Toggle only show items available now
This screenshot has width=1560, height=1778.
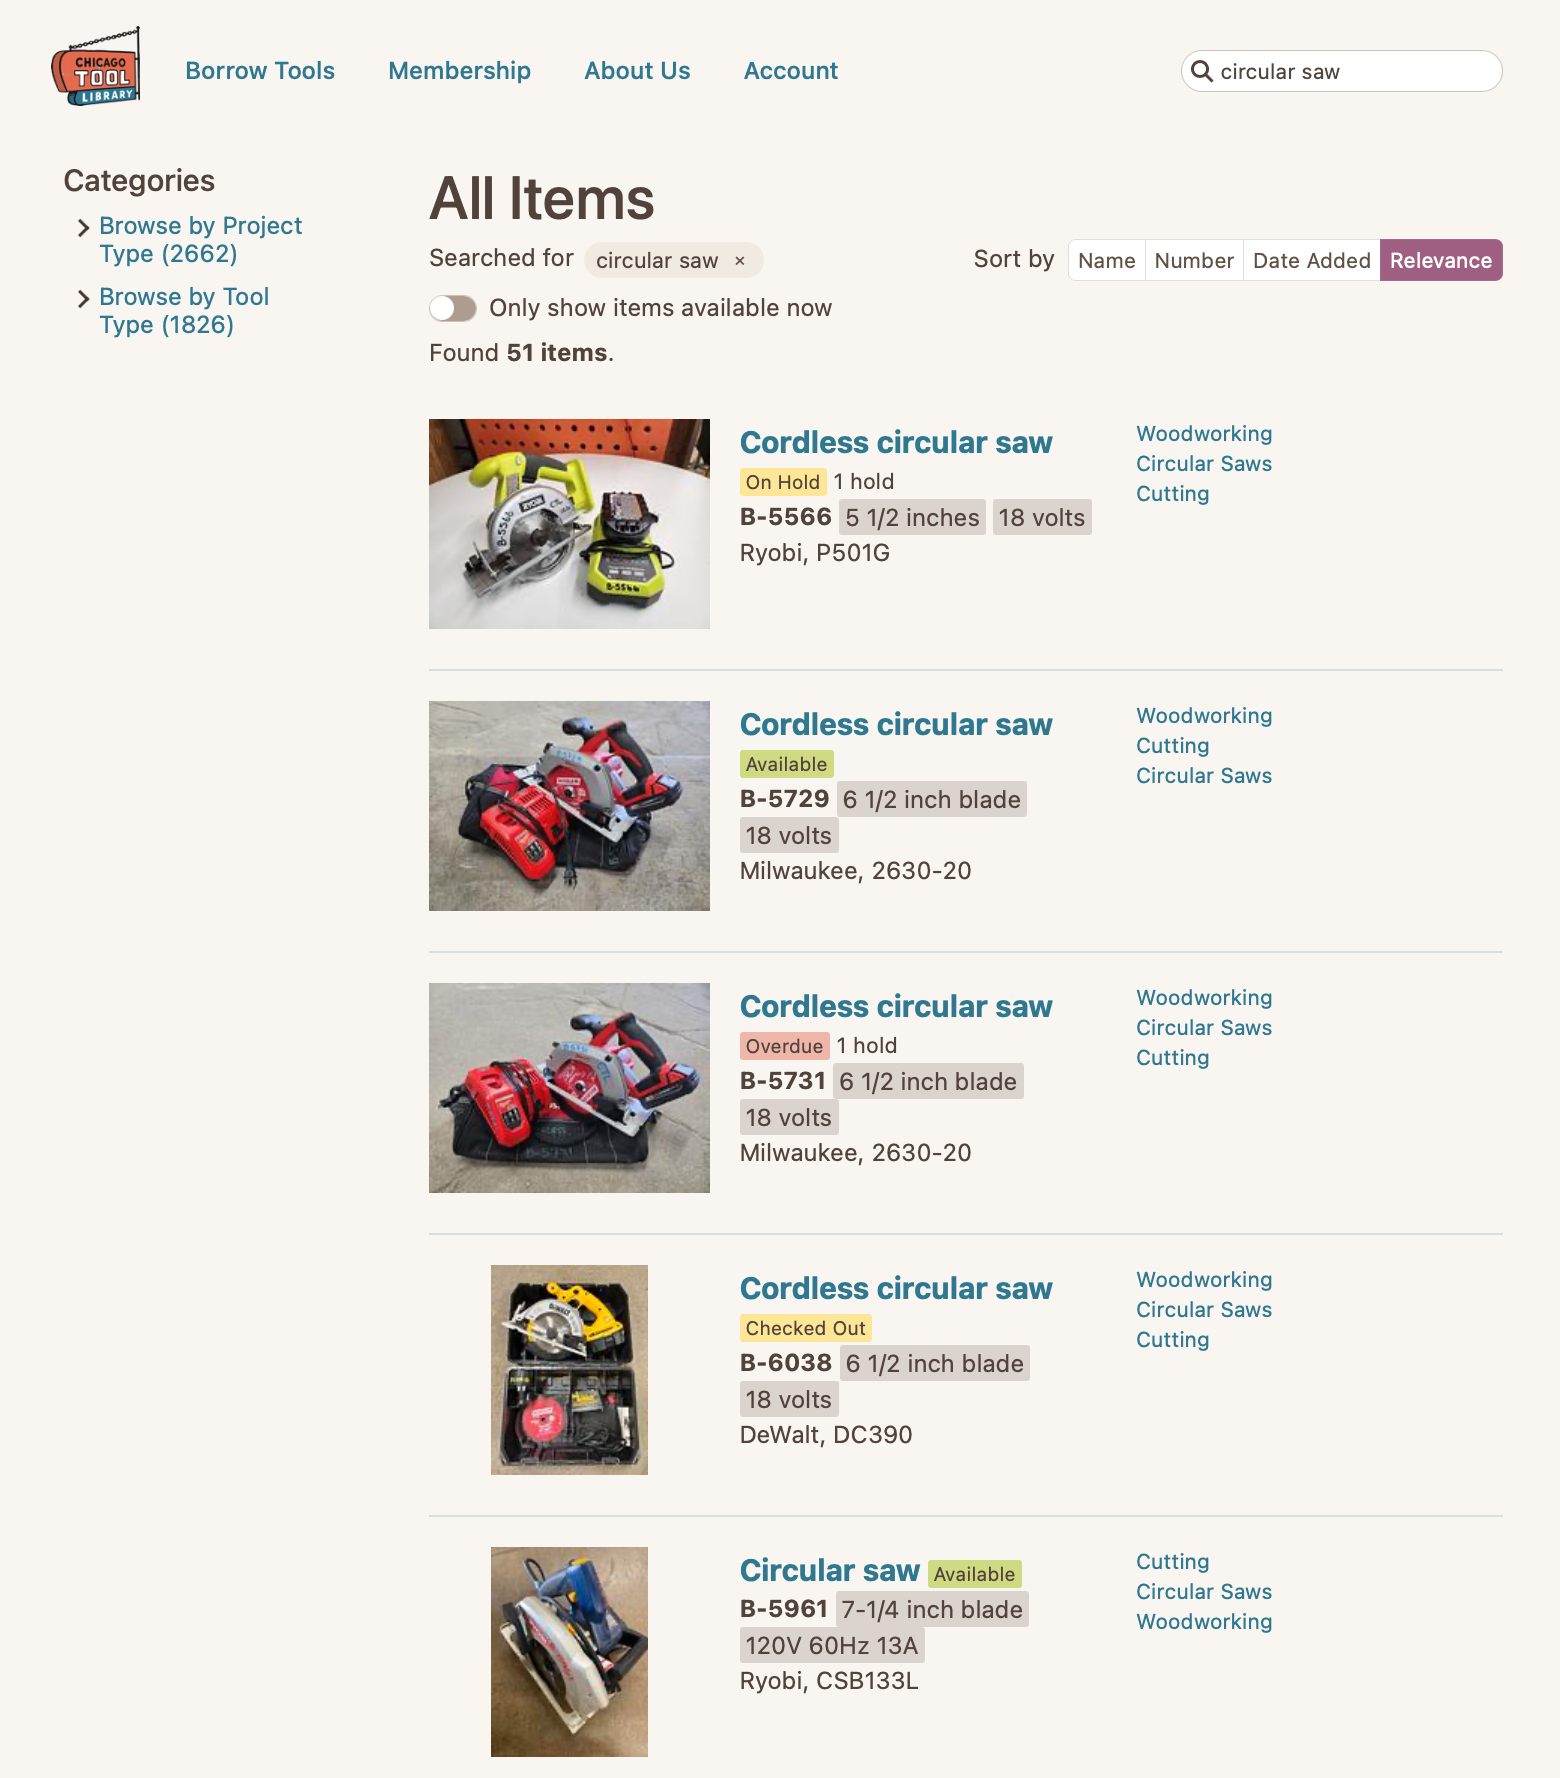pyautogui.click(x=453, y=308)
